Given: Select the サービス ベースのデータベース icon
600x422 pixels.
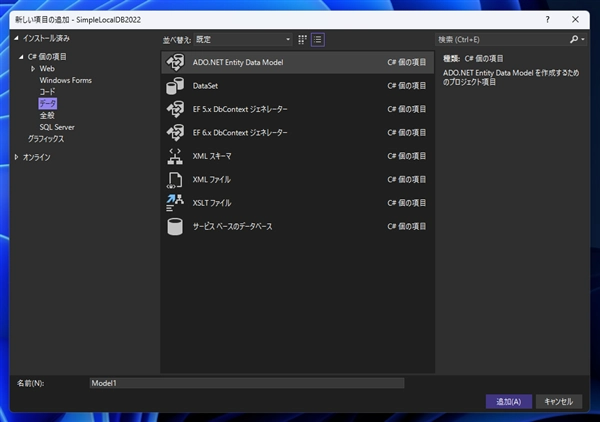Looking at the screenshot, I should point(175,226).
